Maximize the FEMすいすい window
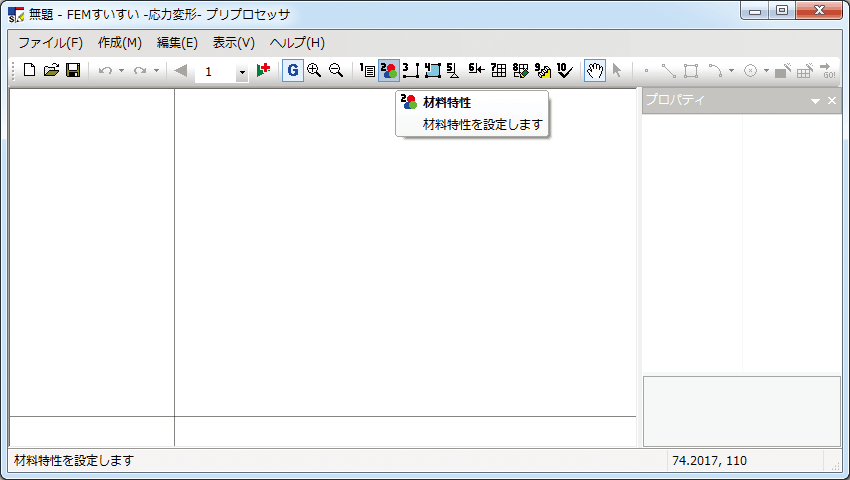The height and width of the screenshot is (480, 850). point(781,10)
